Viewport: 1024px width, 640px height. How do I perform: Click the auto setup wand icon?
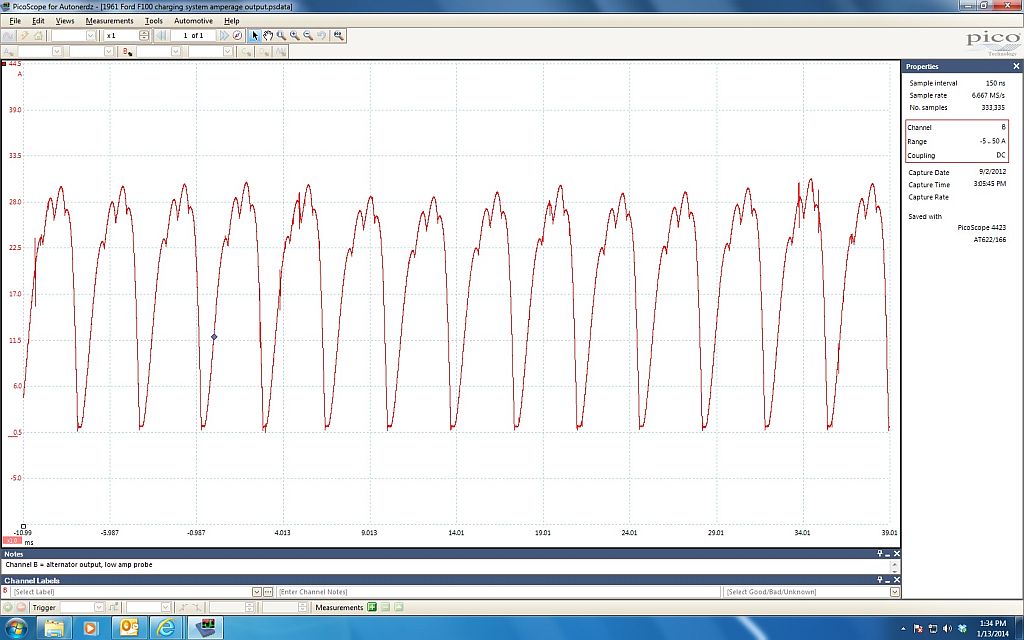pos(24,35)
